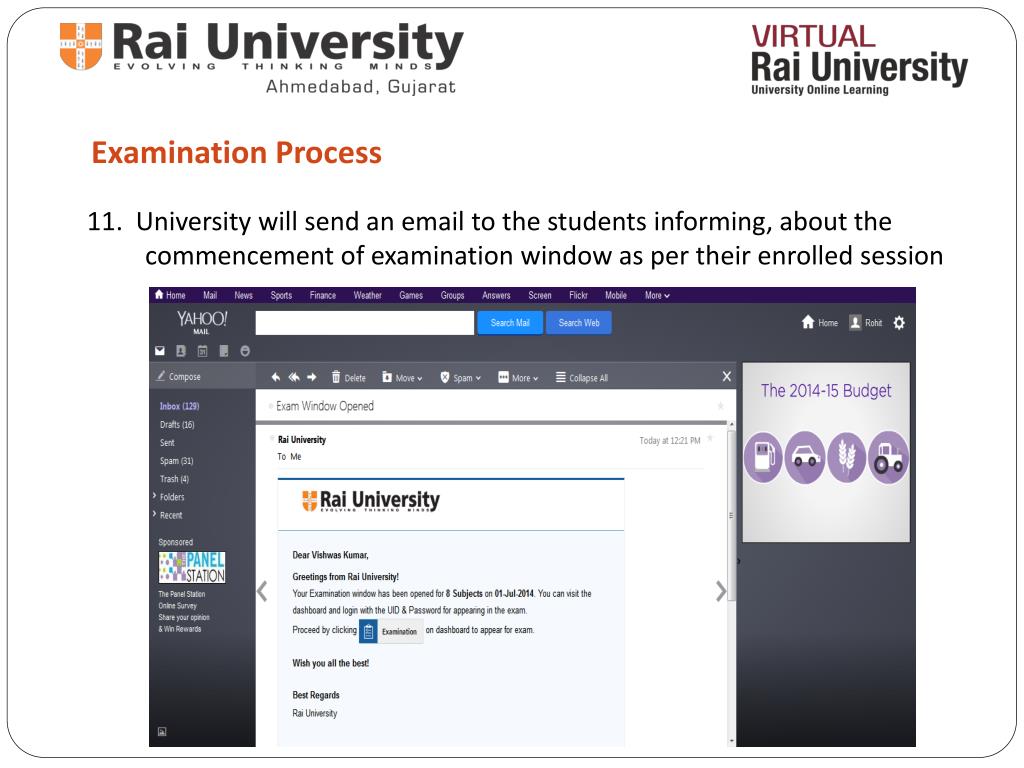Click the Panel Station sponsored ad image

(192, 567)
